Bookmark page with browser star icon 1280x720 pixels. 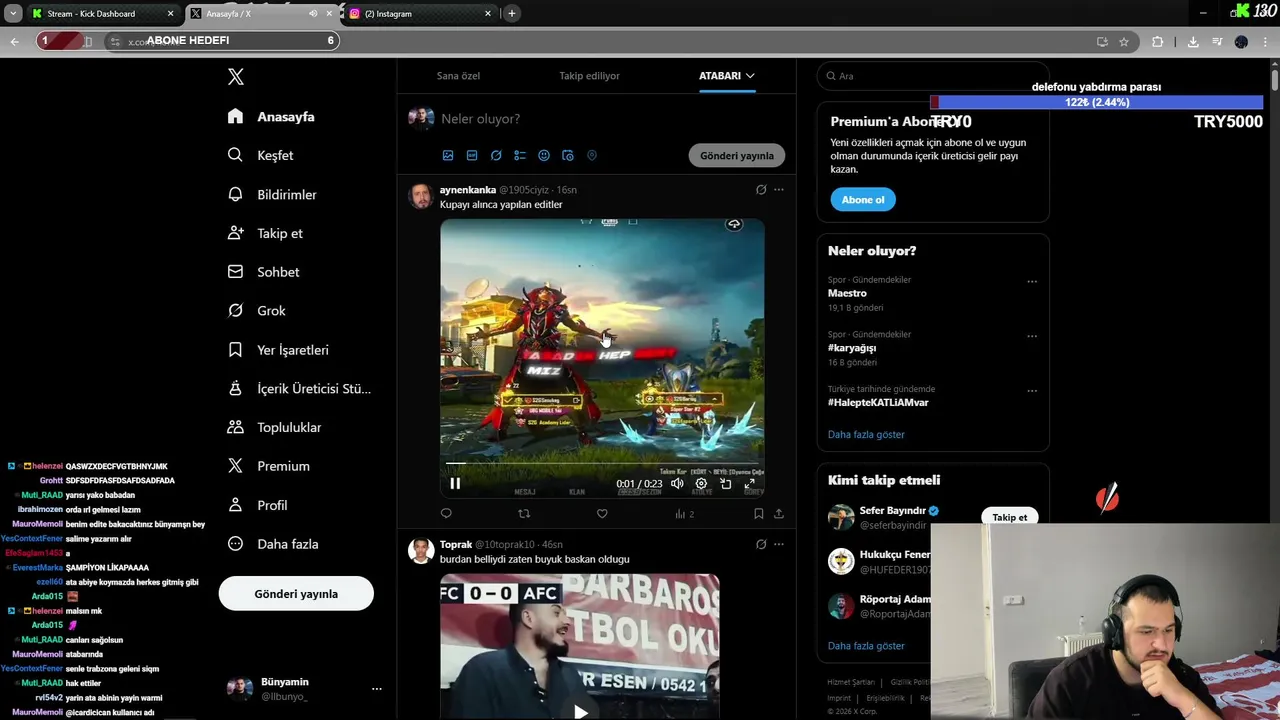pyautogui.click(x=1124, y=42)
